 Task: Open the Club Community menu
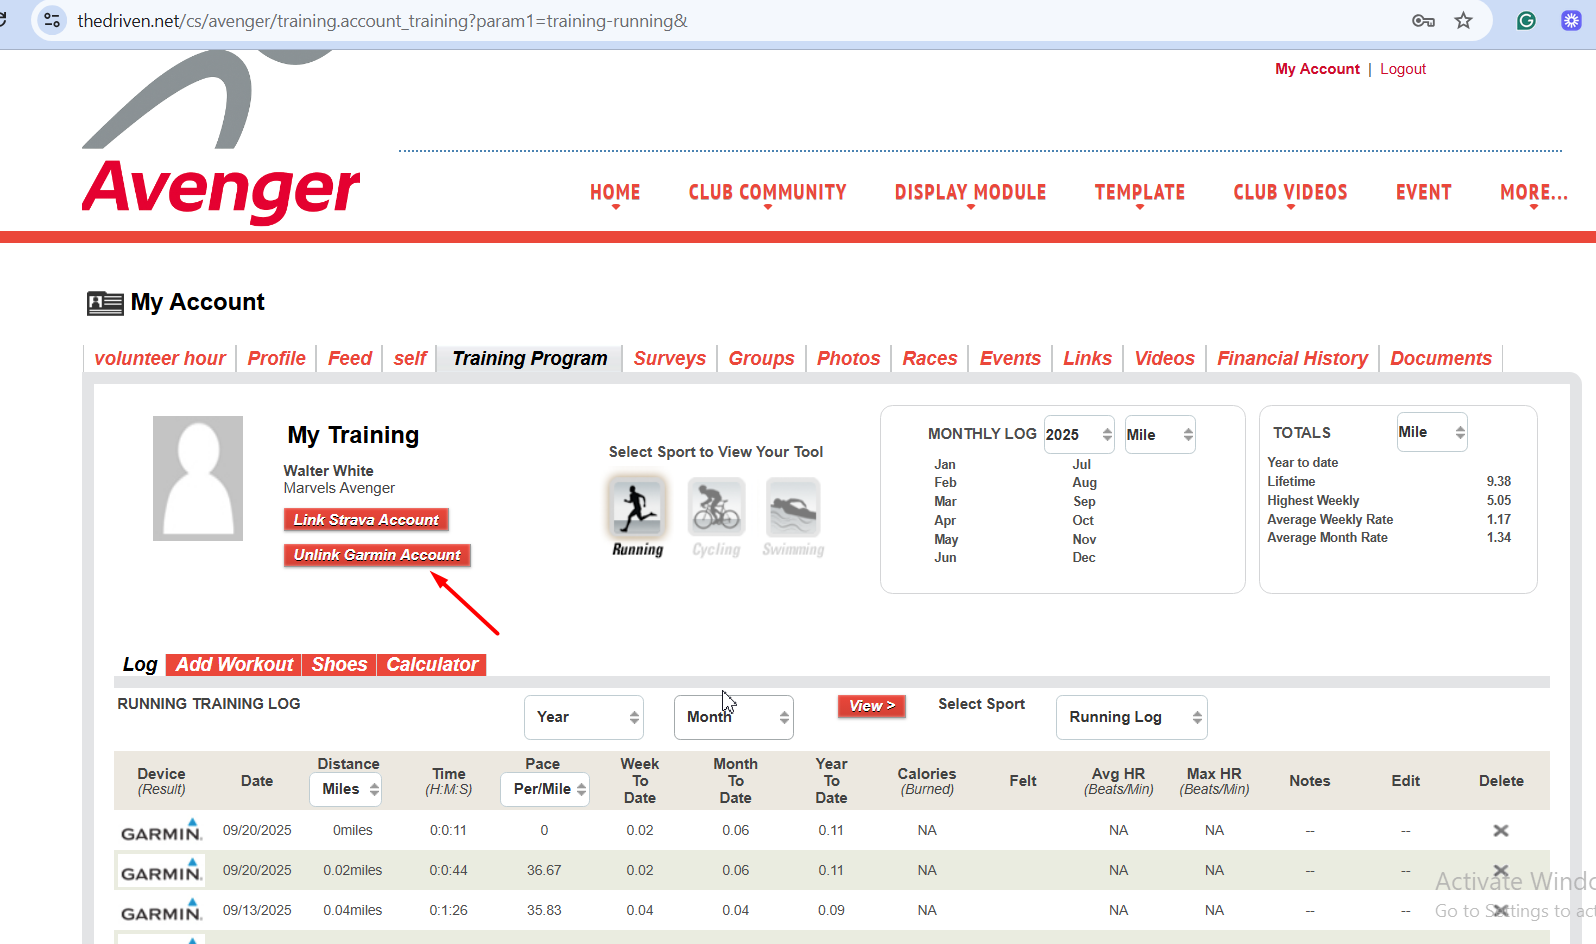click(767, 192)
